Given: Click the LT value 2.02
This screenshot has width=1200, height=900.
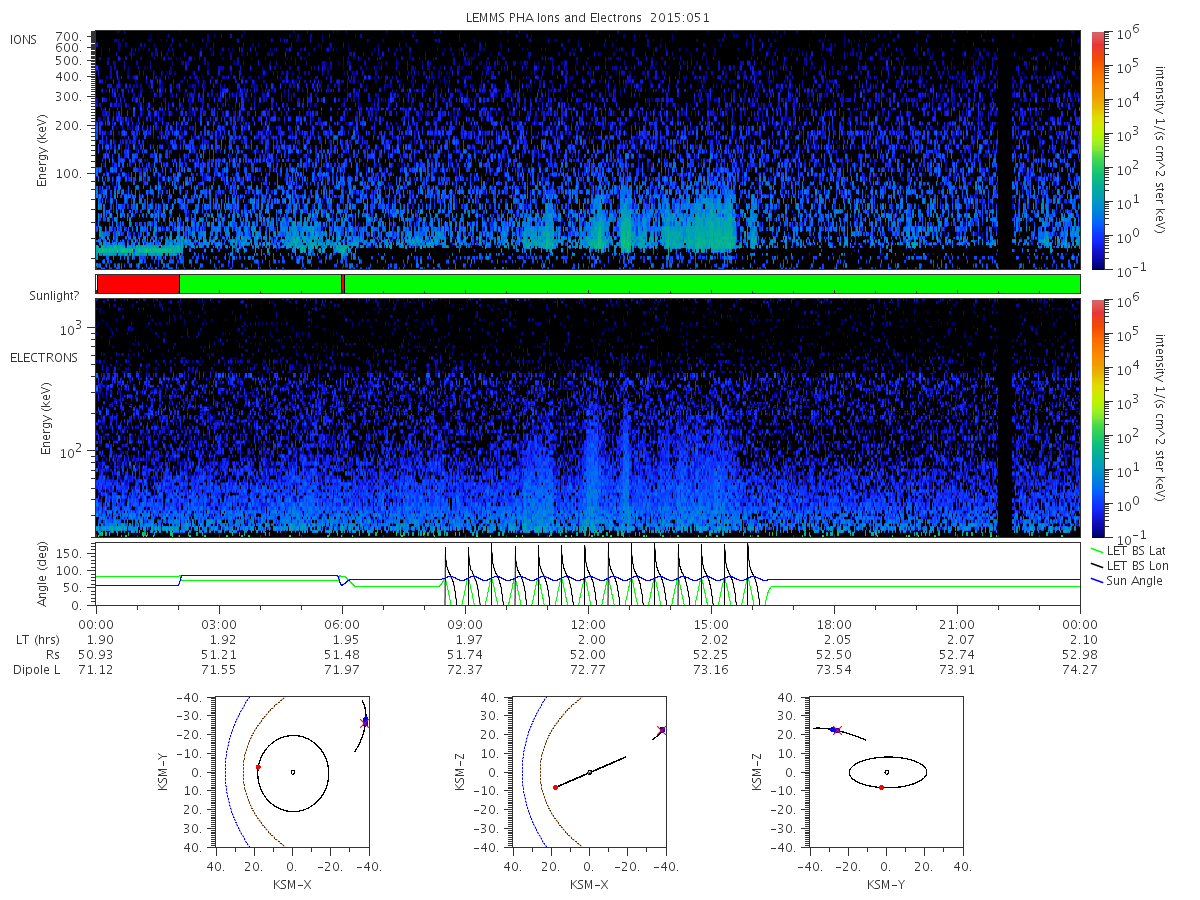Looking at the screenshot, I should (x=711, y=639).
